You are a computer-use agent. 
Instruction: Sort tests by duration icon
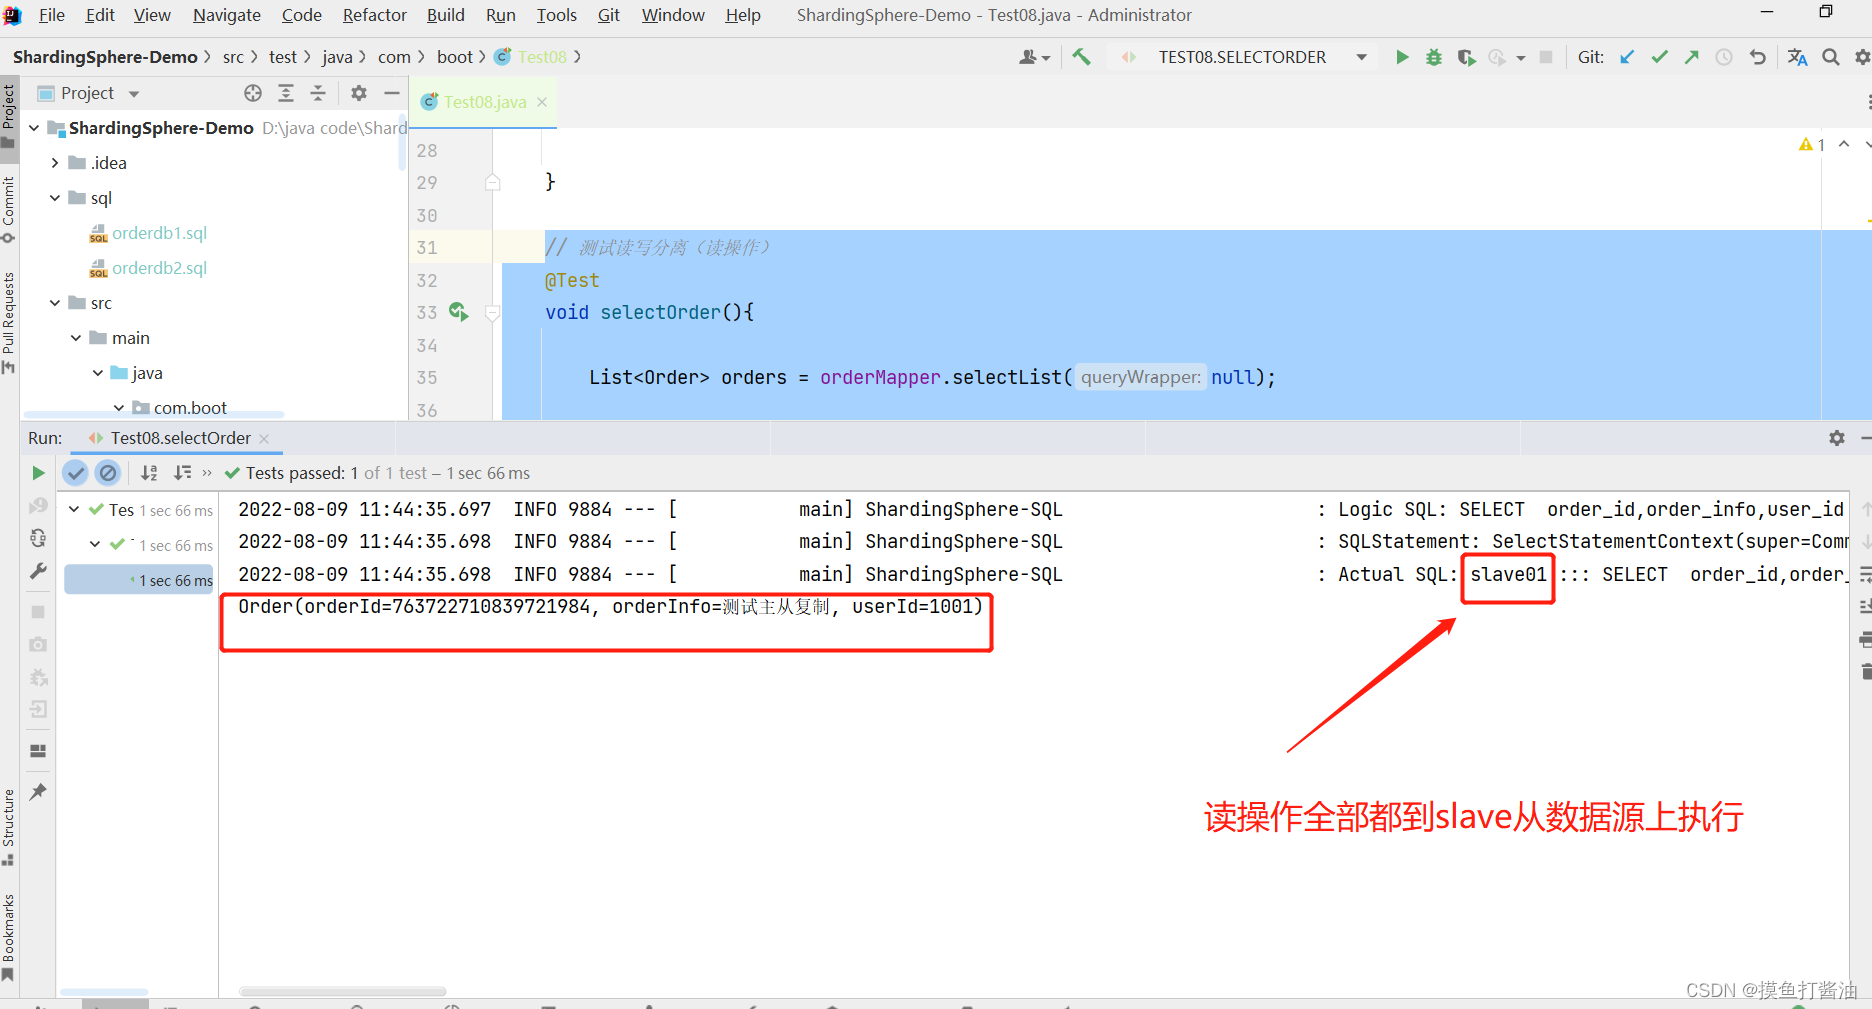pos(182,473)
